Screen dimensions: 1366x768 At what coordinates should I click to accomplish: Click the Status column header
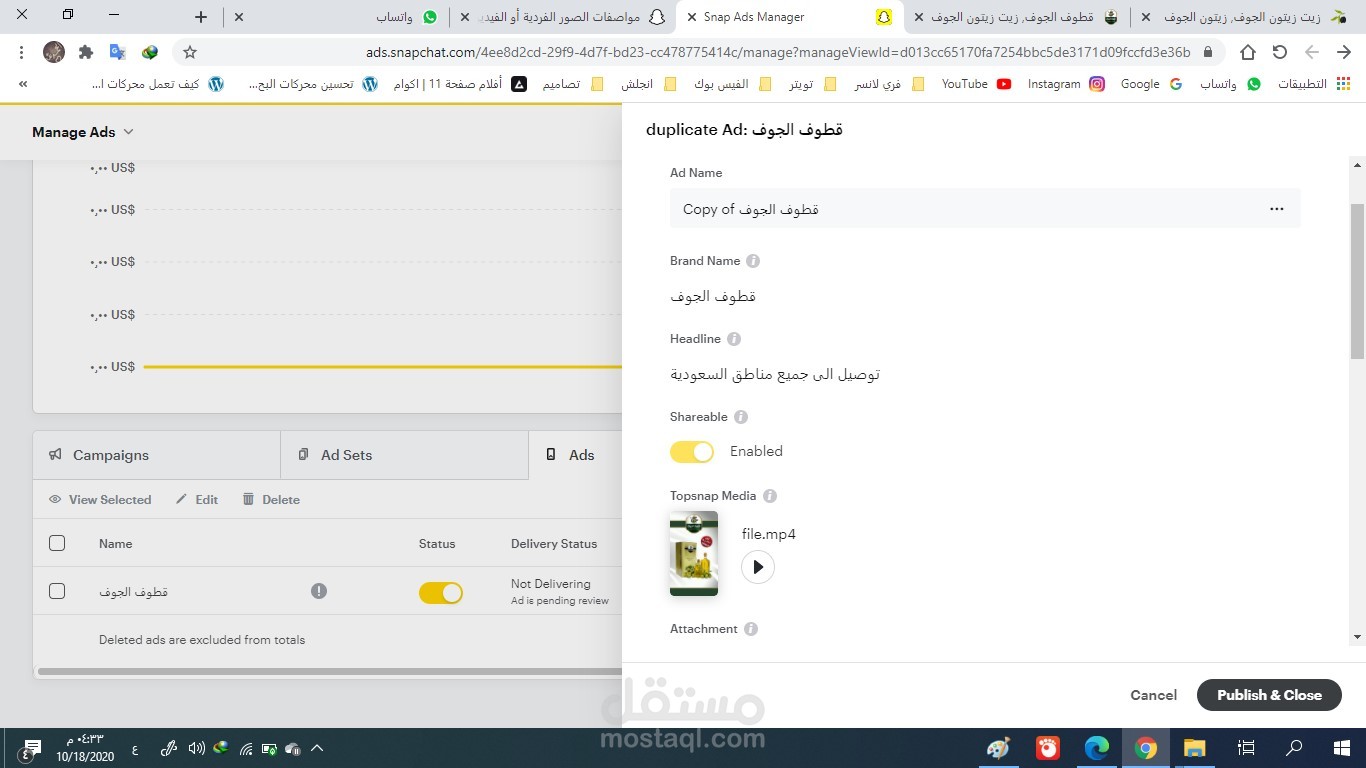tap(437, 544)
